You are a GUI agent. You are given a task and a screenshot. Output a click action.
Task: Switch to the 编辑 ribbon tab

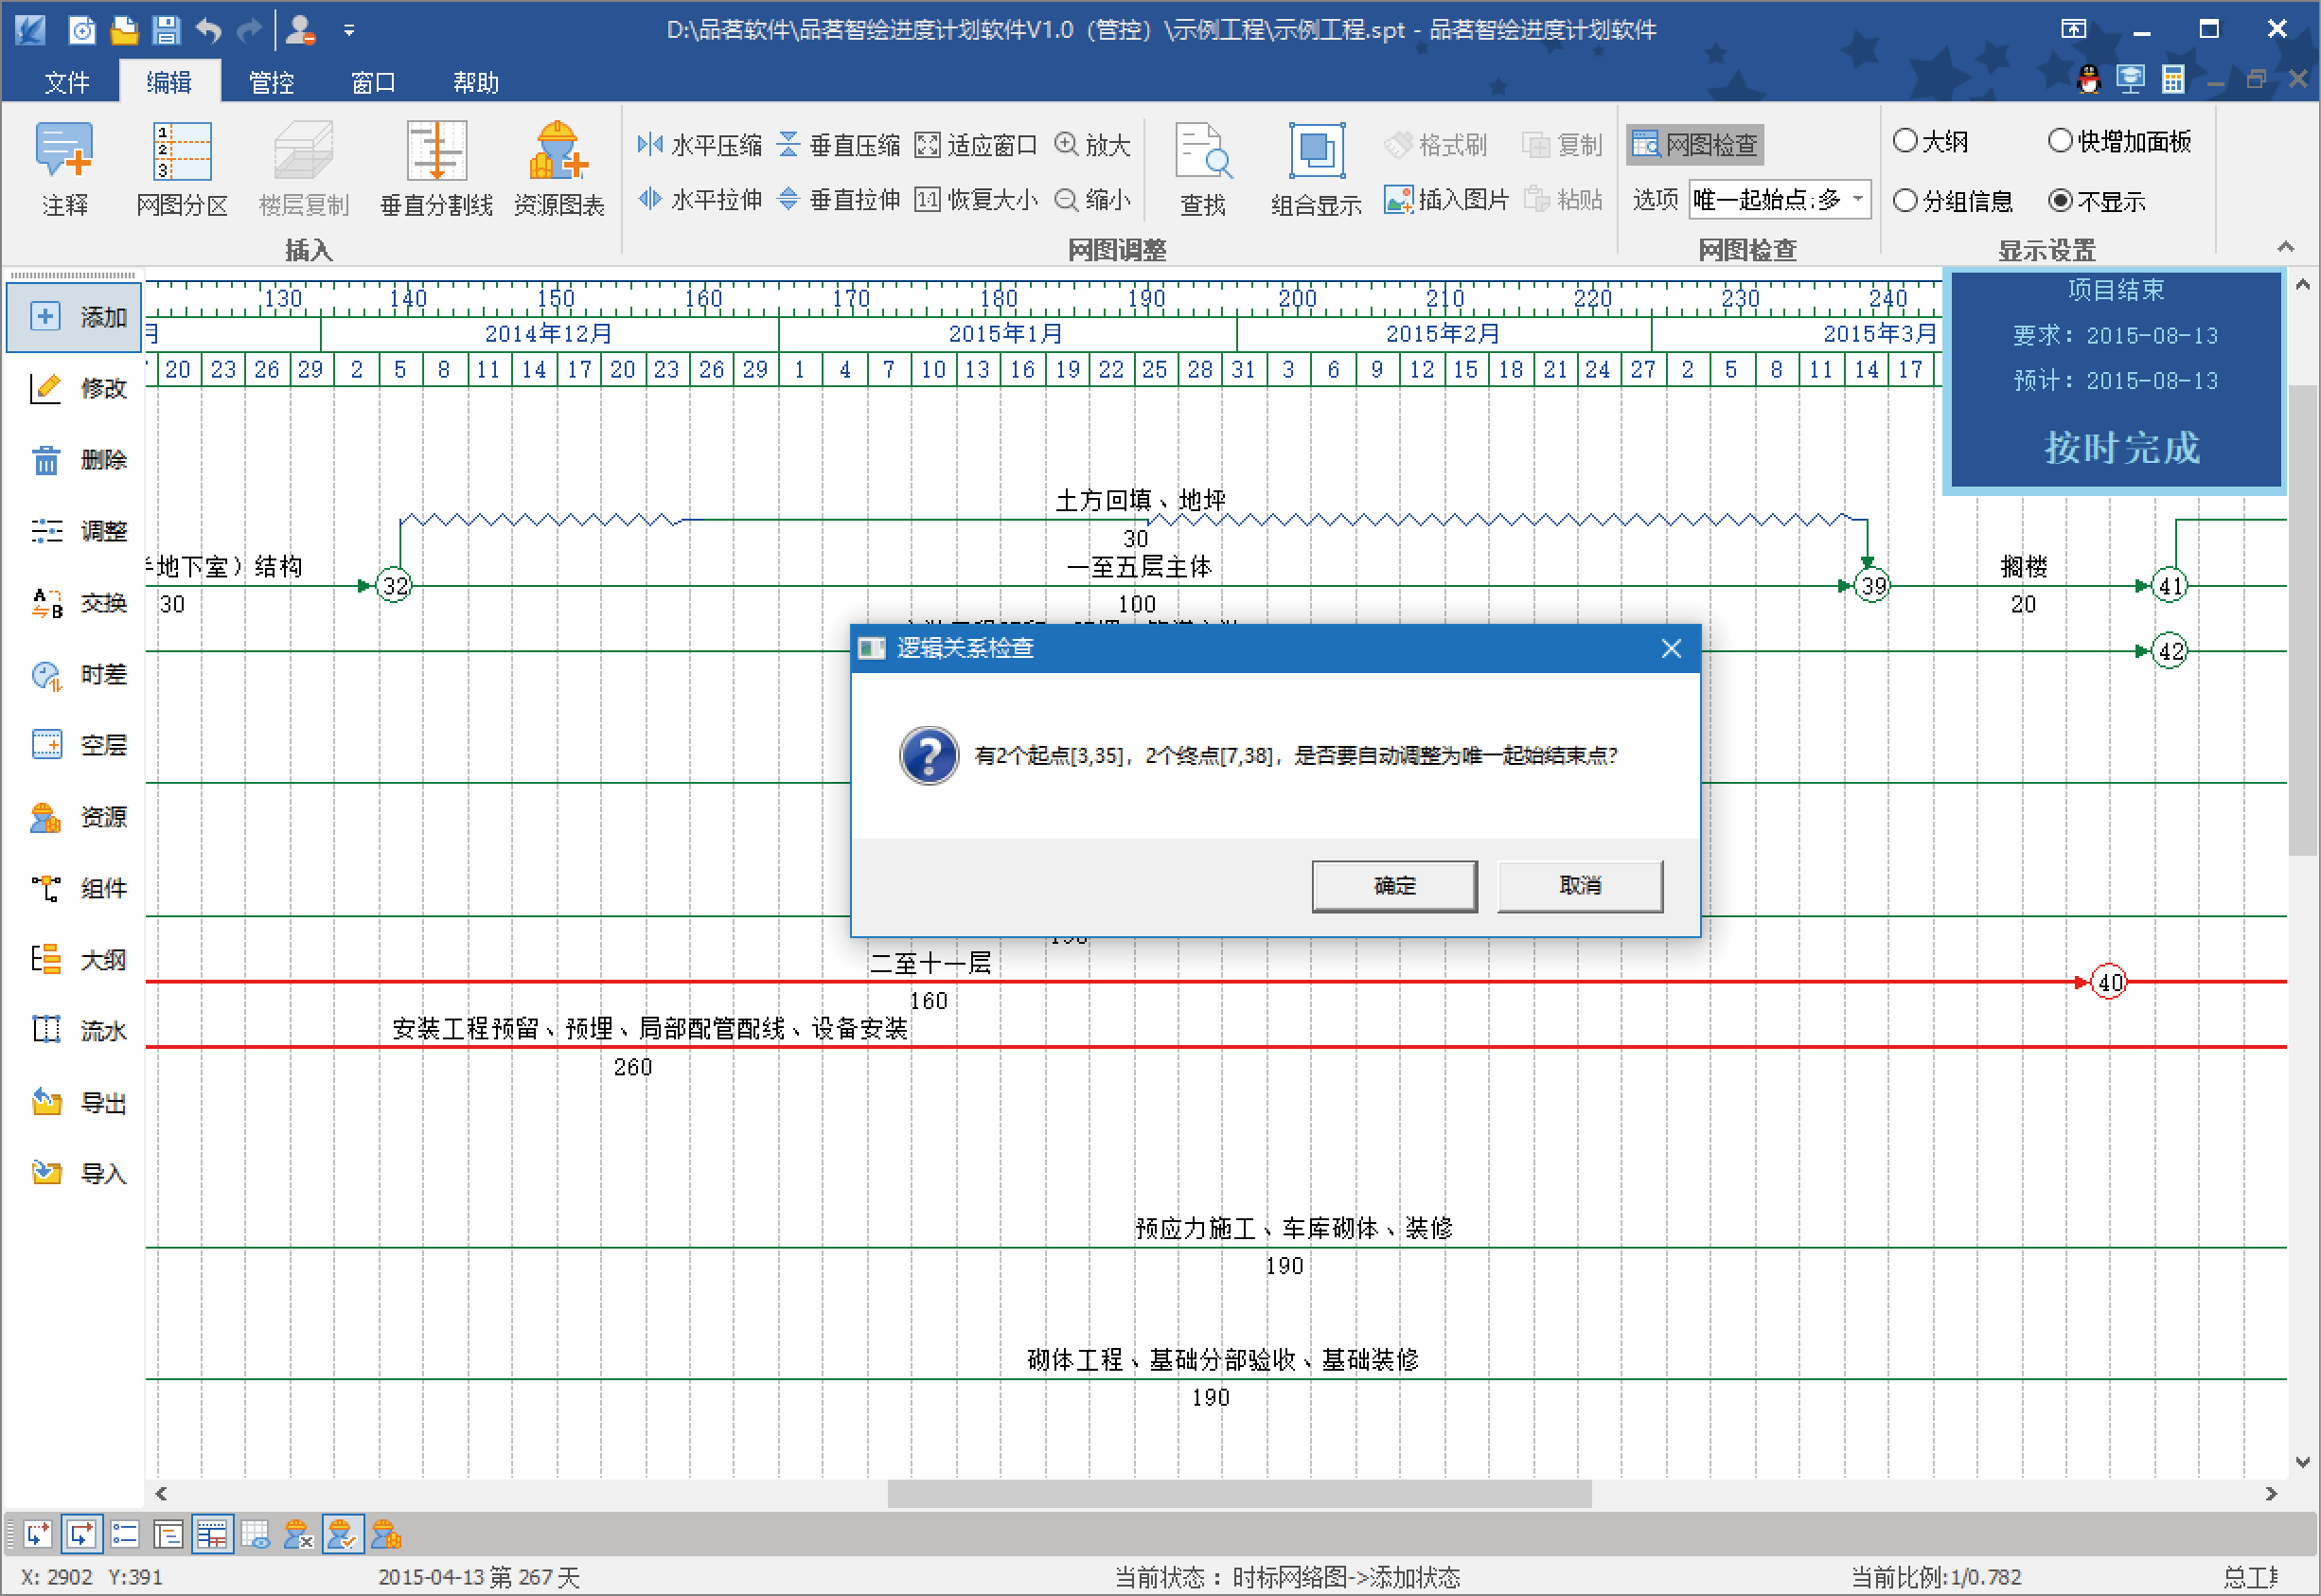tap(169, 82)
